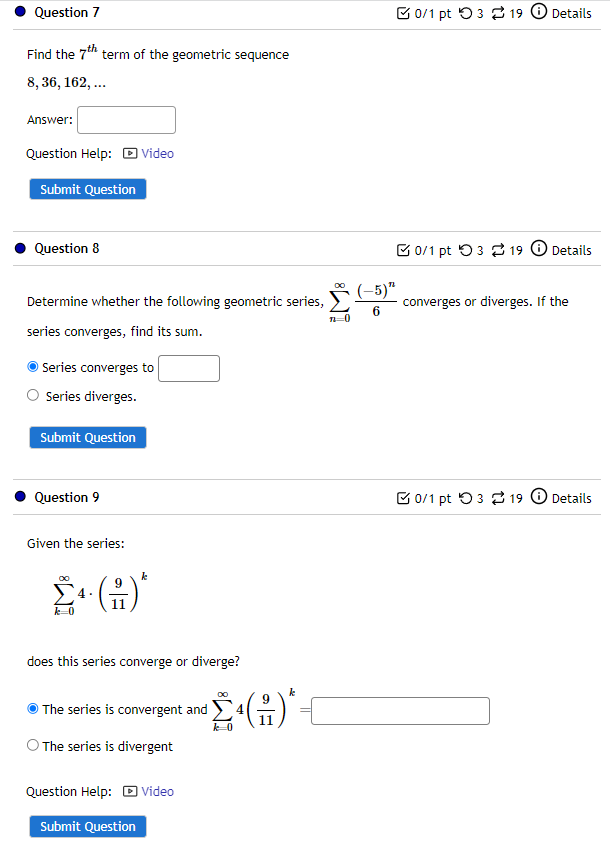610x865 pixels.
Task: Click the Details info icon for Question 8
Action: [538, 250]
